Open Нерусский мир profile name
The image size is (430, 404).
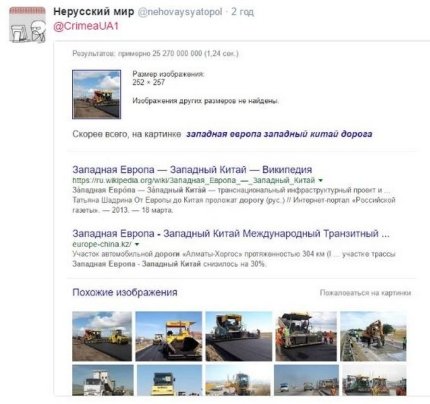(94, 12)
